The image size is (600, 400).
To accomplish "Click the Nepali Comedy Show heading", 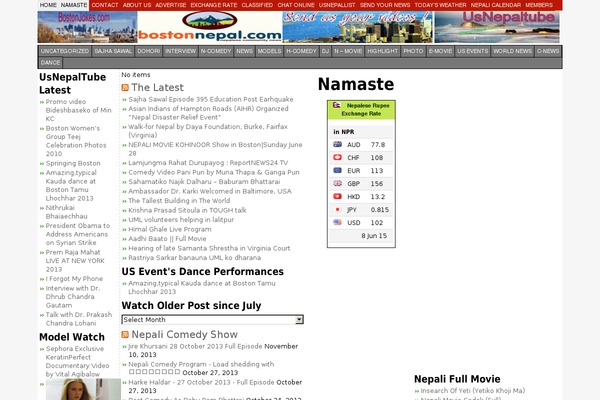I will pyautogui.click(x=184, y=335).
